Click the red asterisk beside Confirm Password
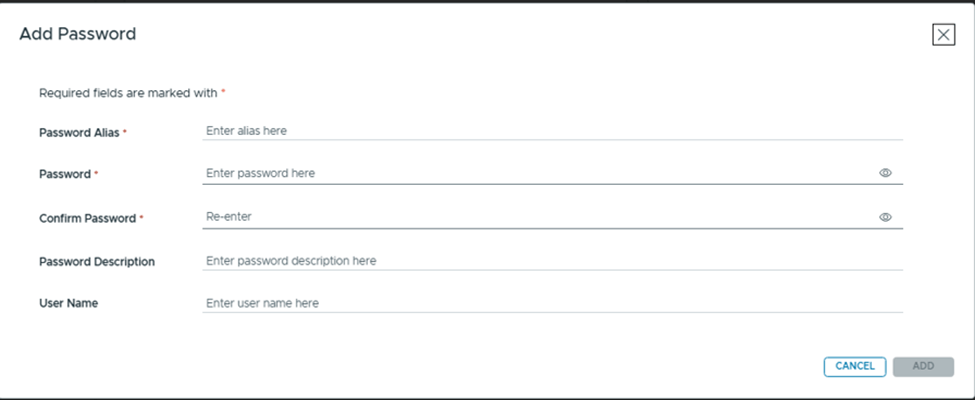975x400 pixels. tap(142, 217)
